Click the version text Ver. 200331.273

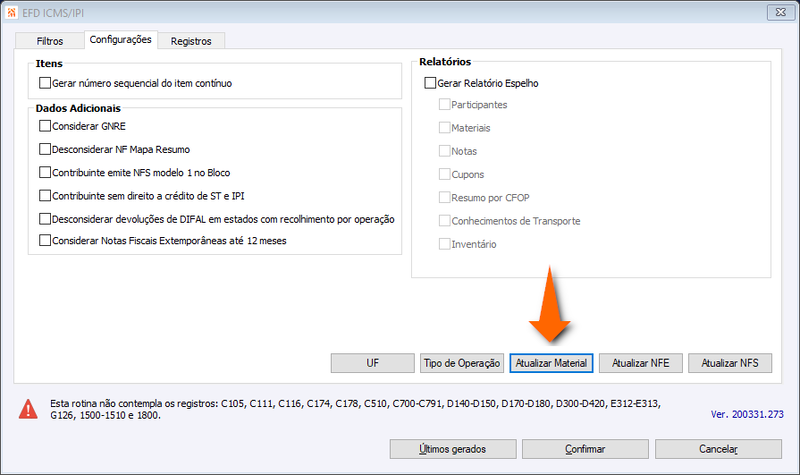tap(747, 414)
